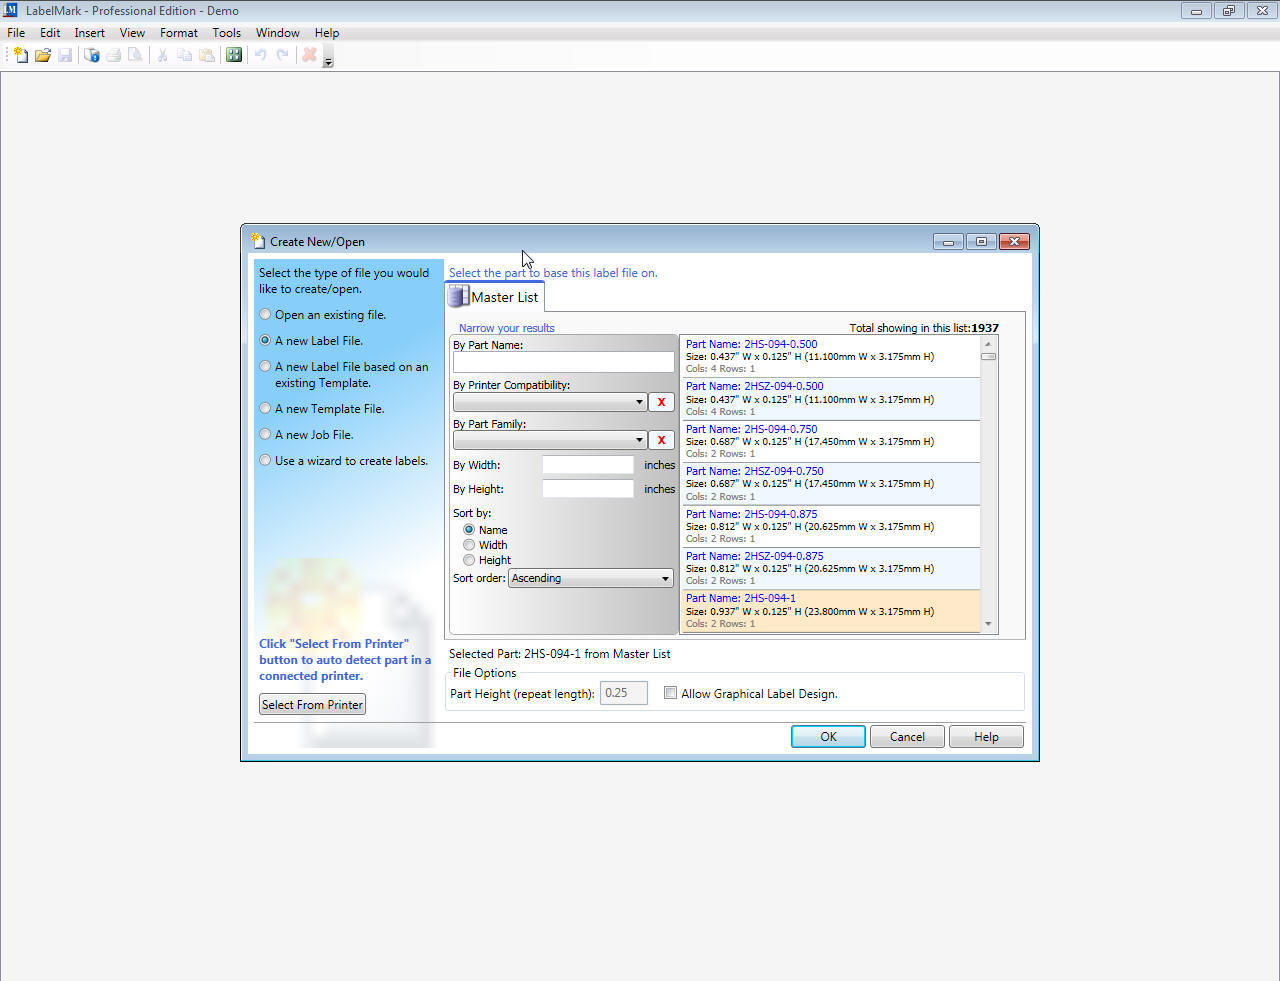Click the part list scrollbar thumb
Image resolution: width=1280 pixels, height=981 pixels.
[x=988, y=356]
